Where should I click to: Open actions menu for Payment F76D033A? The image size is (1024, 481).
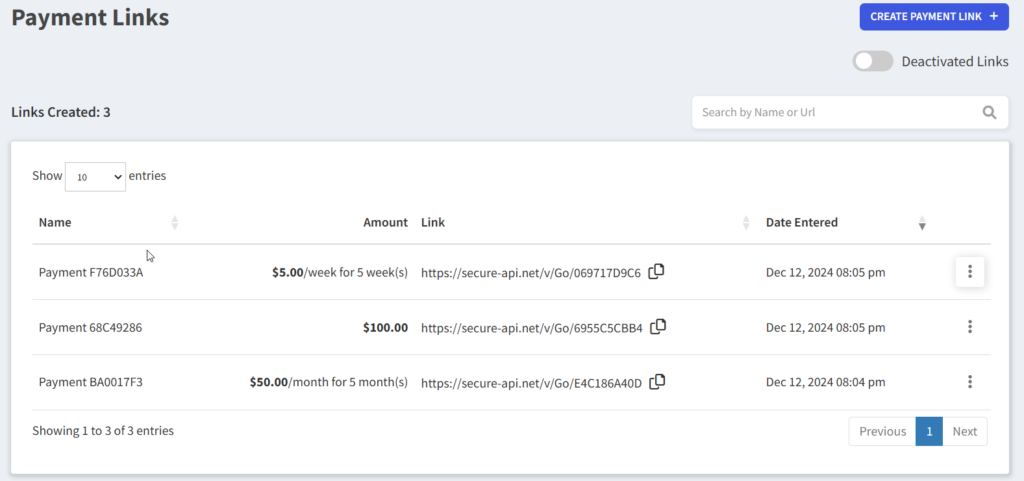(970, 271)
